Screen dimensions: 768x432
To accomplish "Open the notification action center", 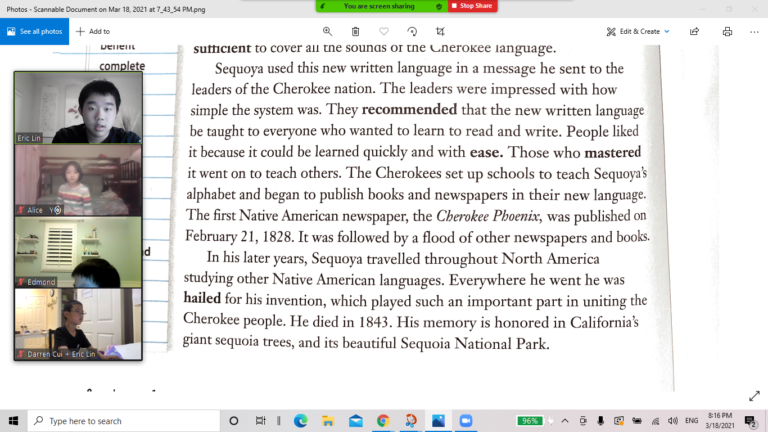I will tap(751, 421).
